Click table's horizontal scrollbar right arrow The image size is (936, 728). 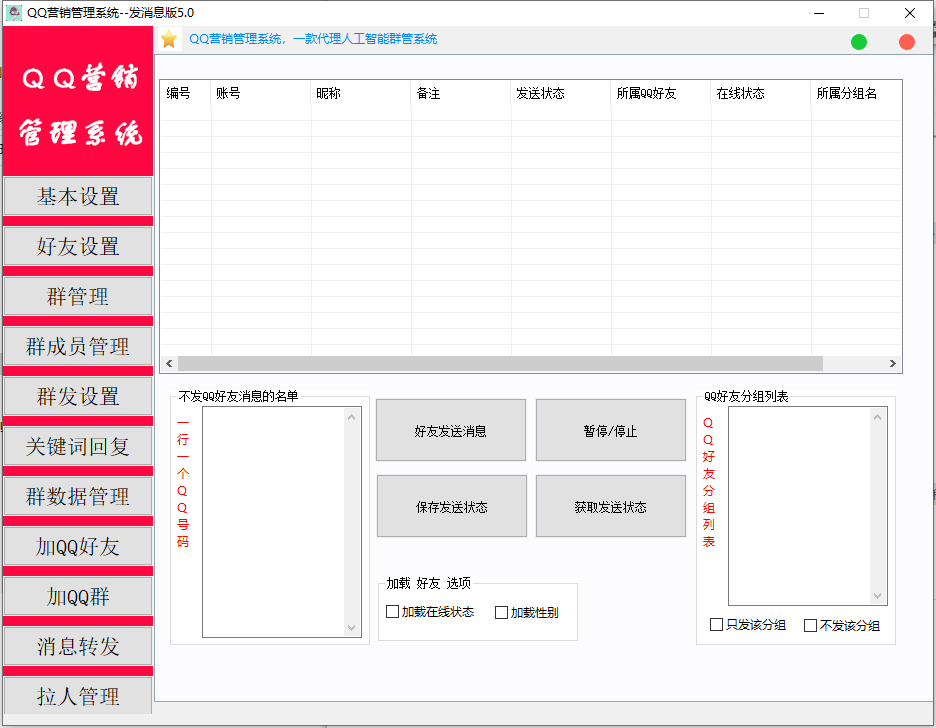pos(892,363)
